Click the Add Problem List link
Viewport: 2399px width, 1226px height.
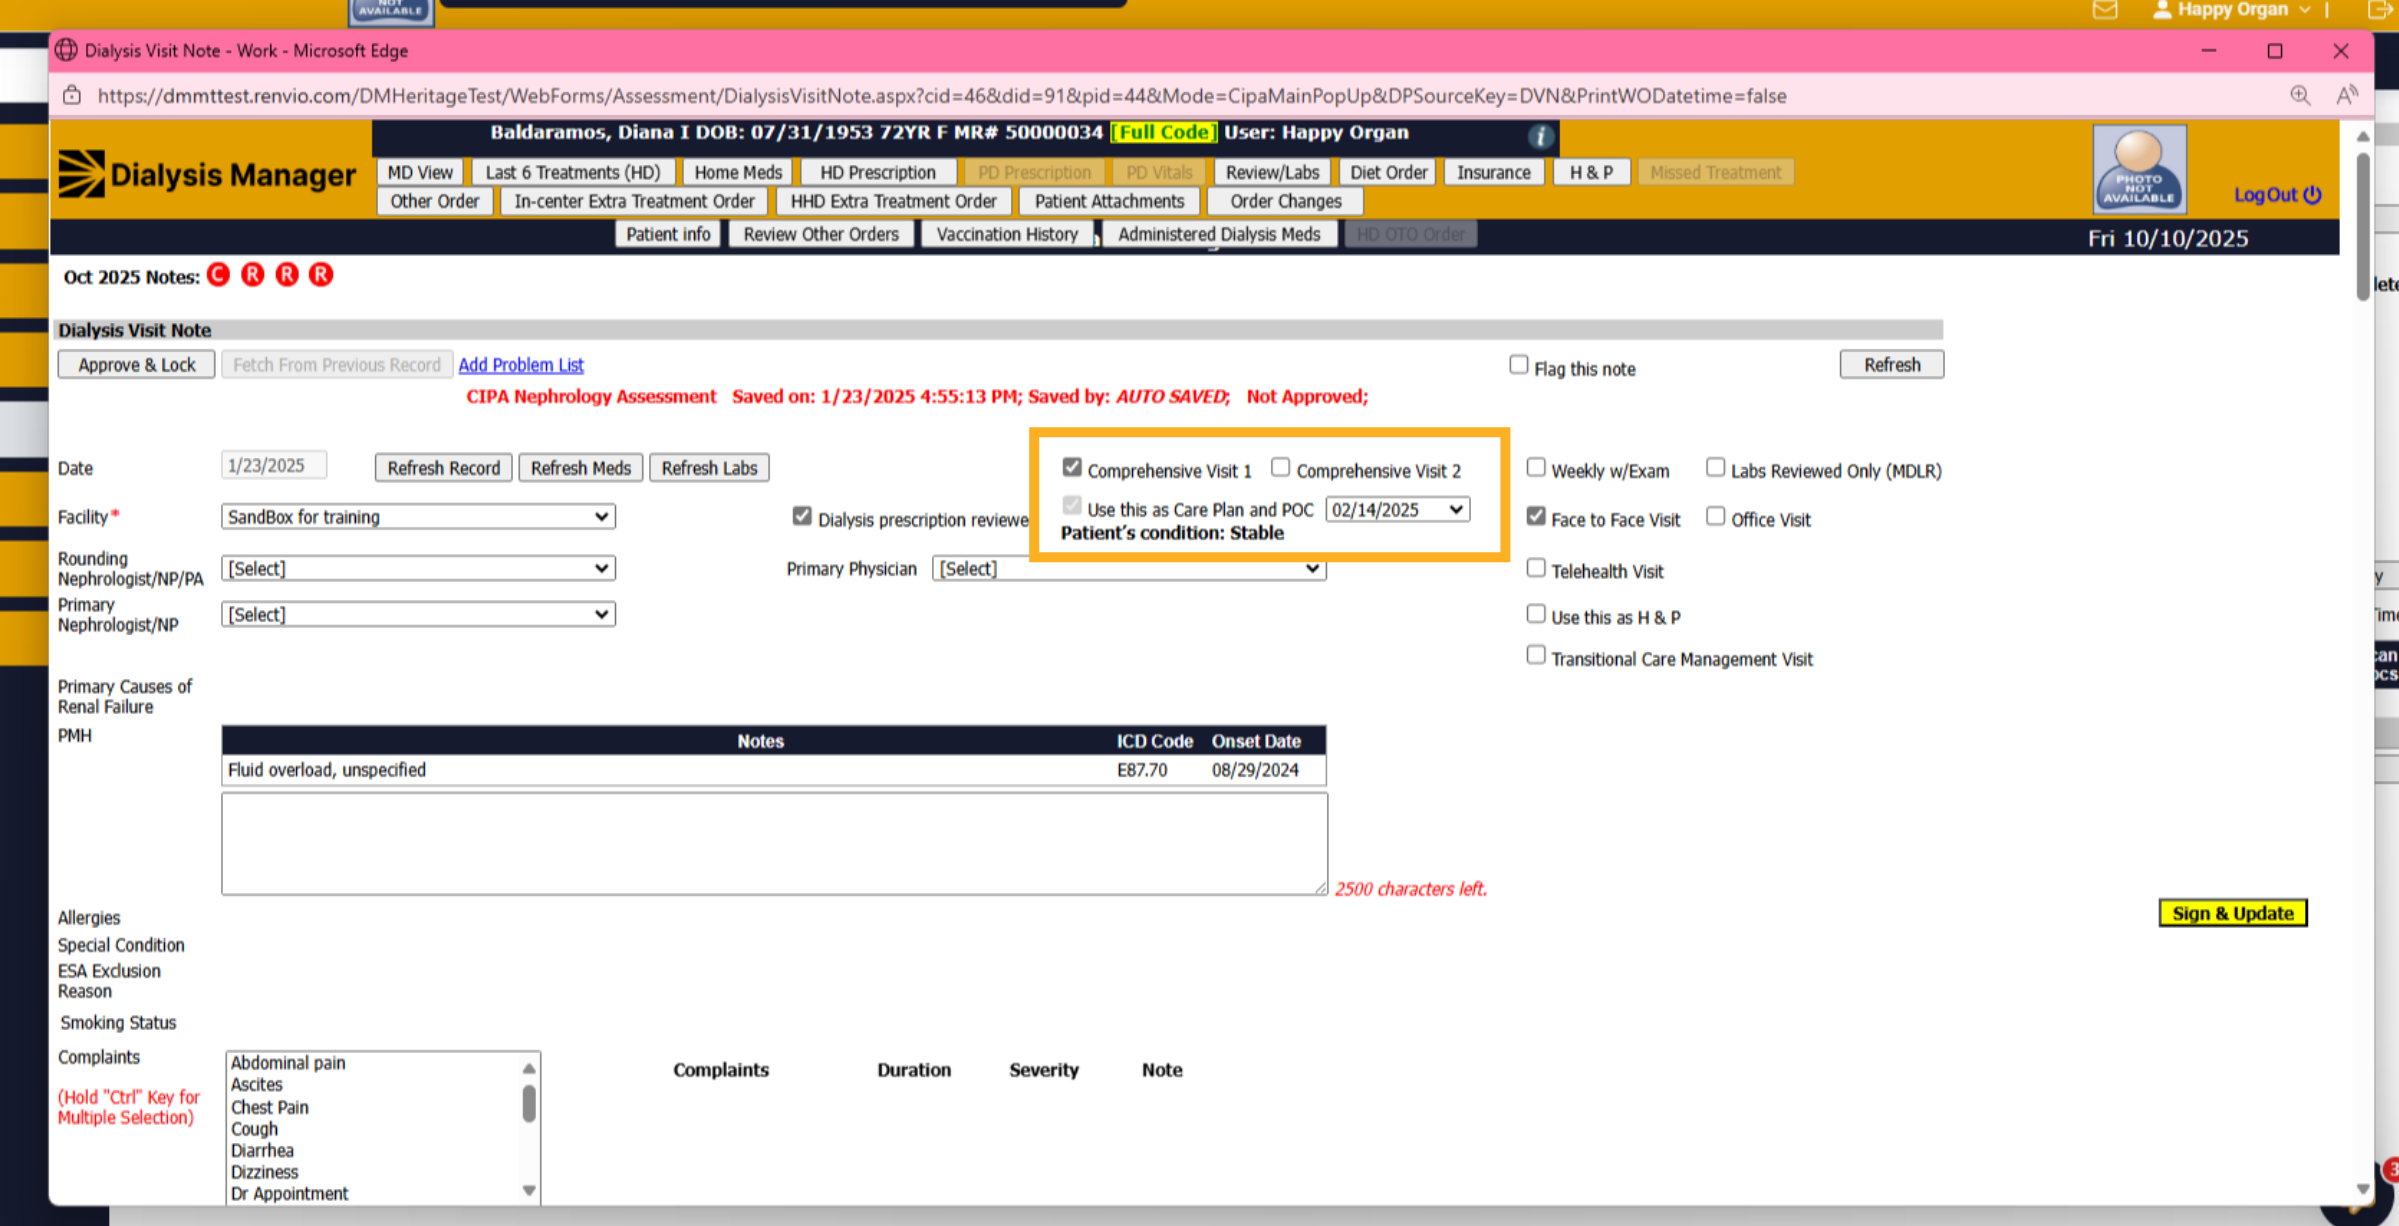(521, 365)
